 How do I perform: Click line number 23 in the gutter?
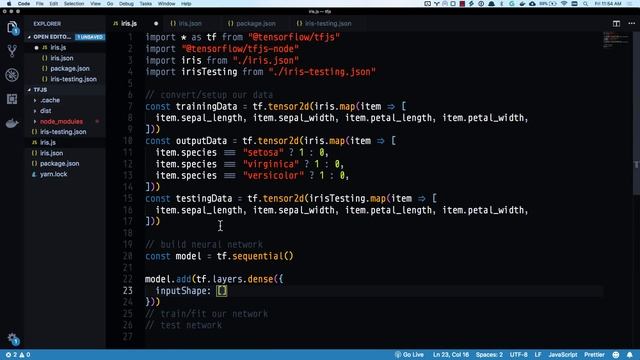[x=128, y=291]
